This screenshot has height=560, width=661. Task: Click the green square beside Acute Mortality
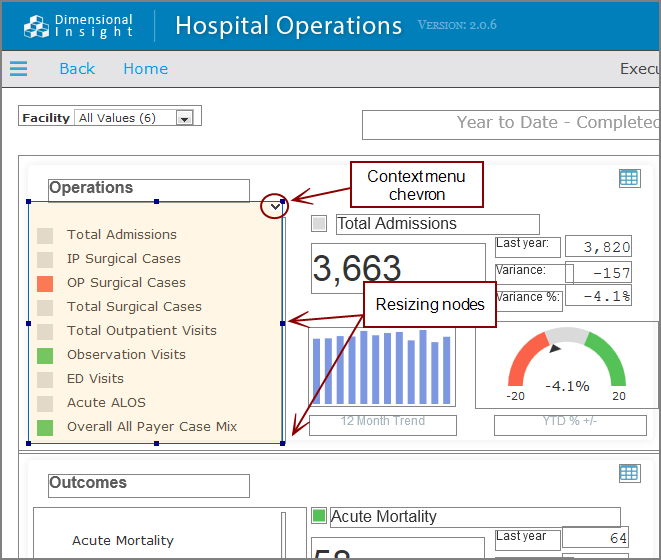click(319, 516)
